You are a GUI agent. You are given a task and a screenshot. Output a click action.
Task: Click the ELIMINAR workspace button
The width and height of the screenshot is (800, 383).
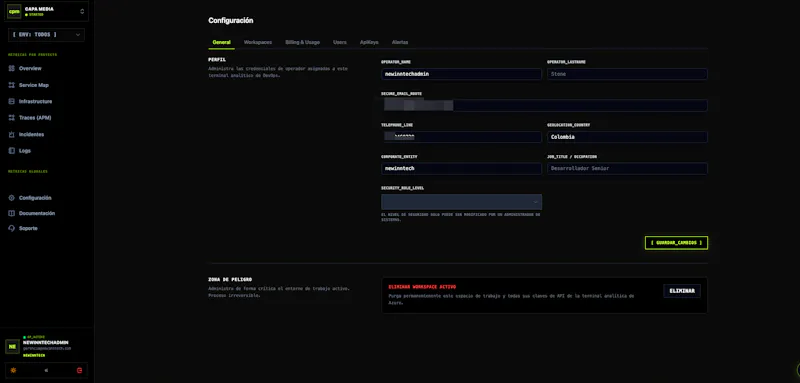682,291
